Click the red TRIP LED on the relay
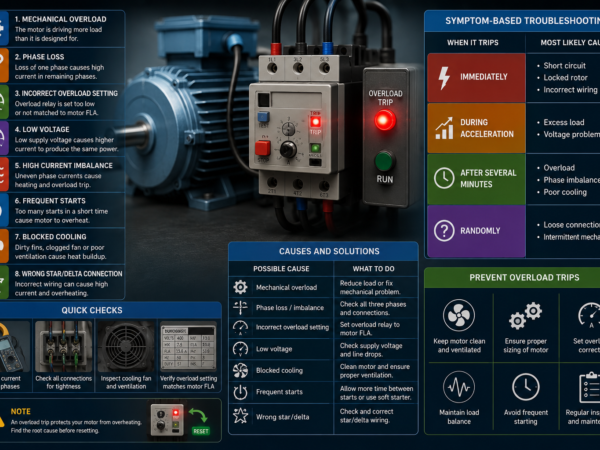Viewport: 600px width, 450px height. click(x=315, y=122)
